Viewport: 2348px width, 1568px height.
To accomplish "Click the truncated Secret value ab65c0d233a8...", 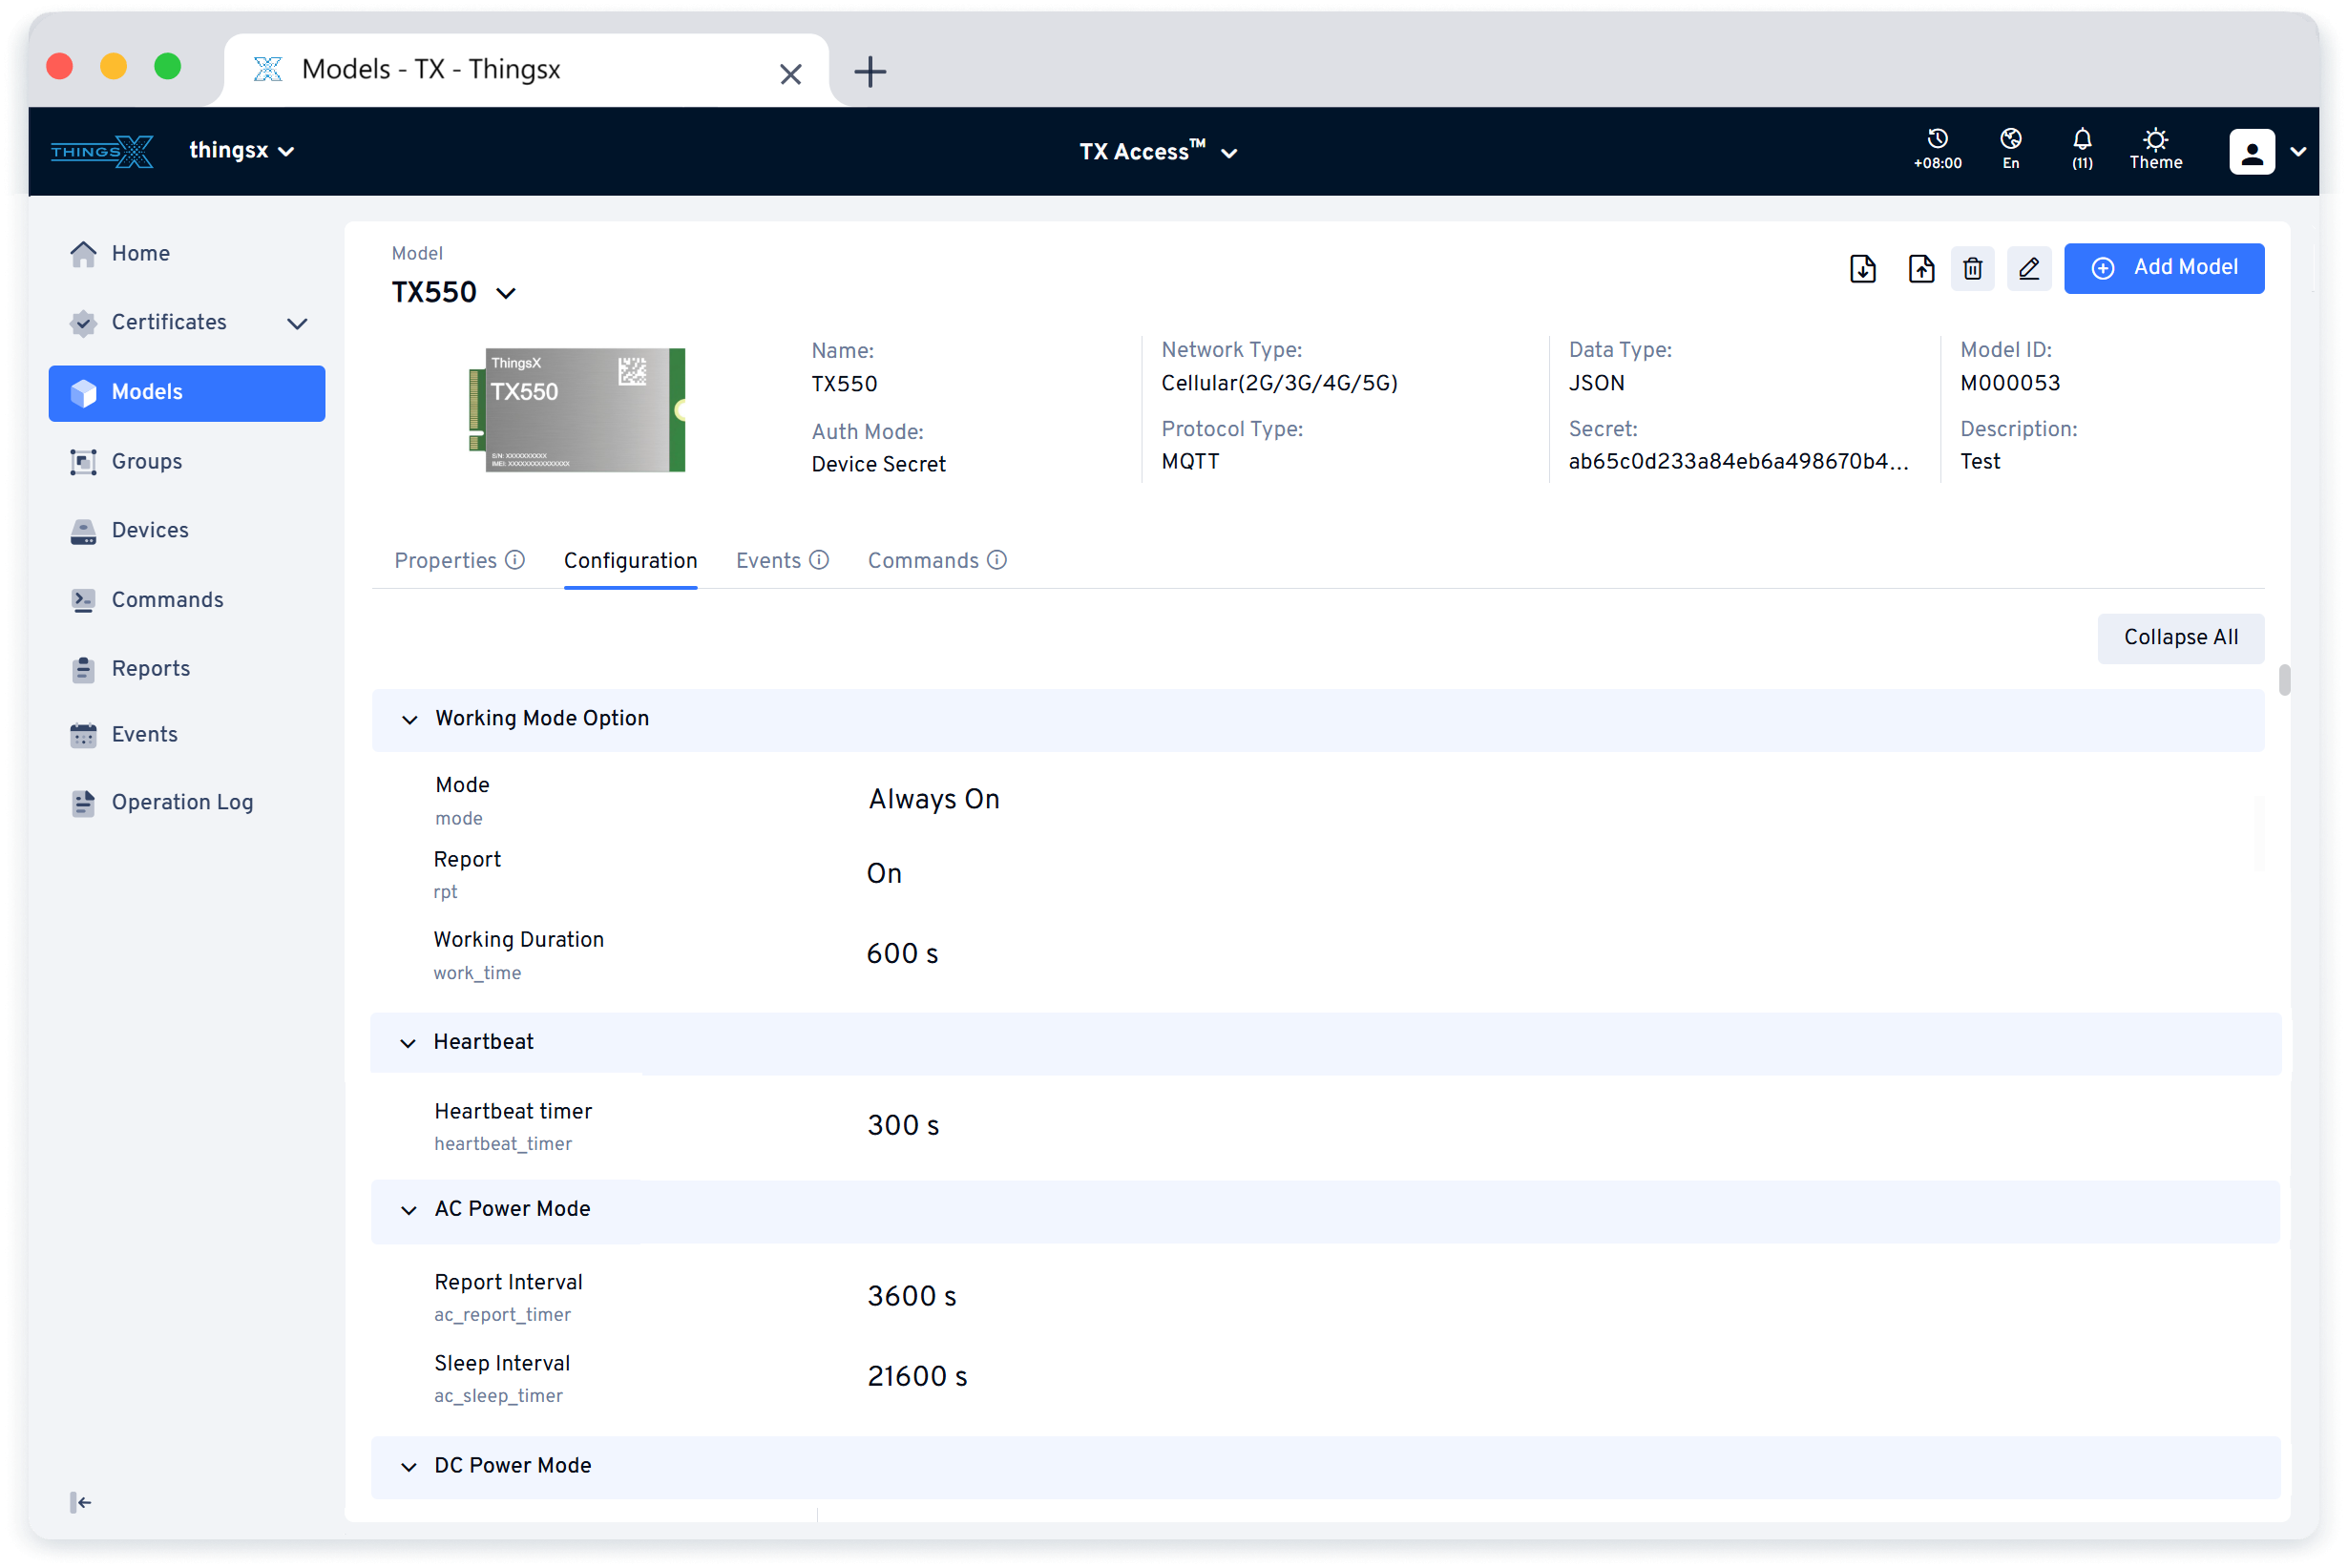I will pyautogui.click(x=1738, y=461).
